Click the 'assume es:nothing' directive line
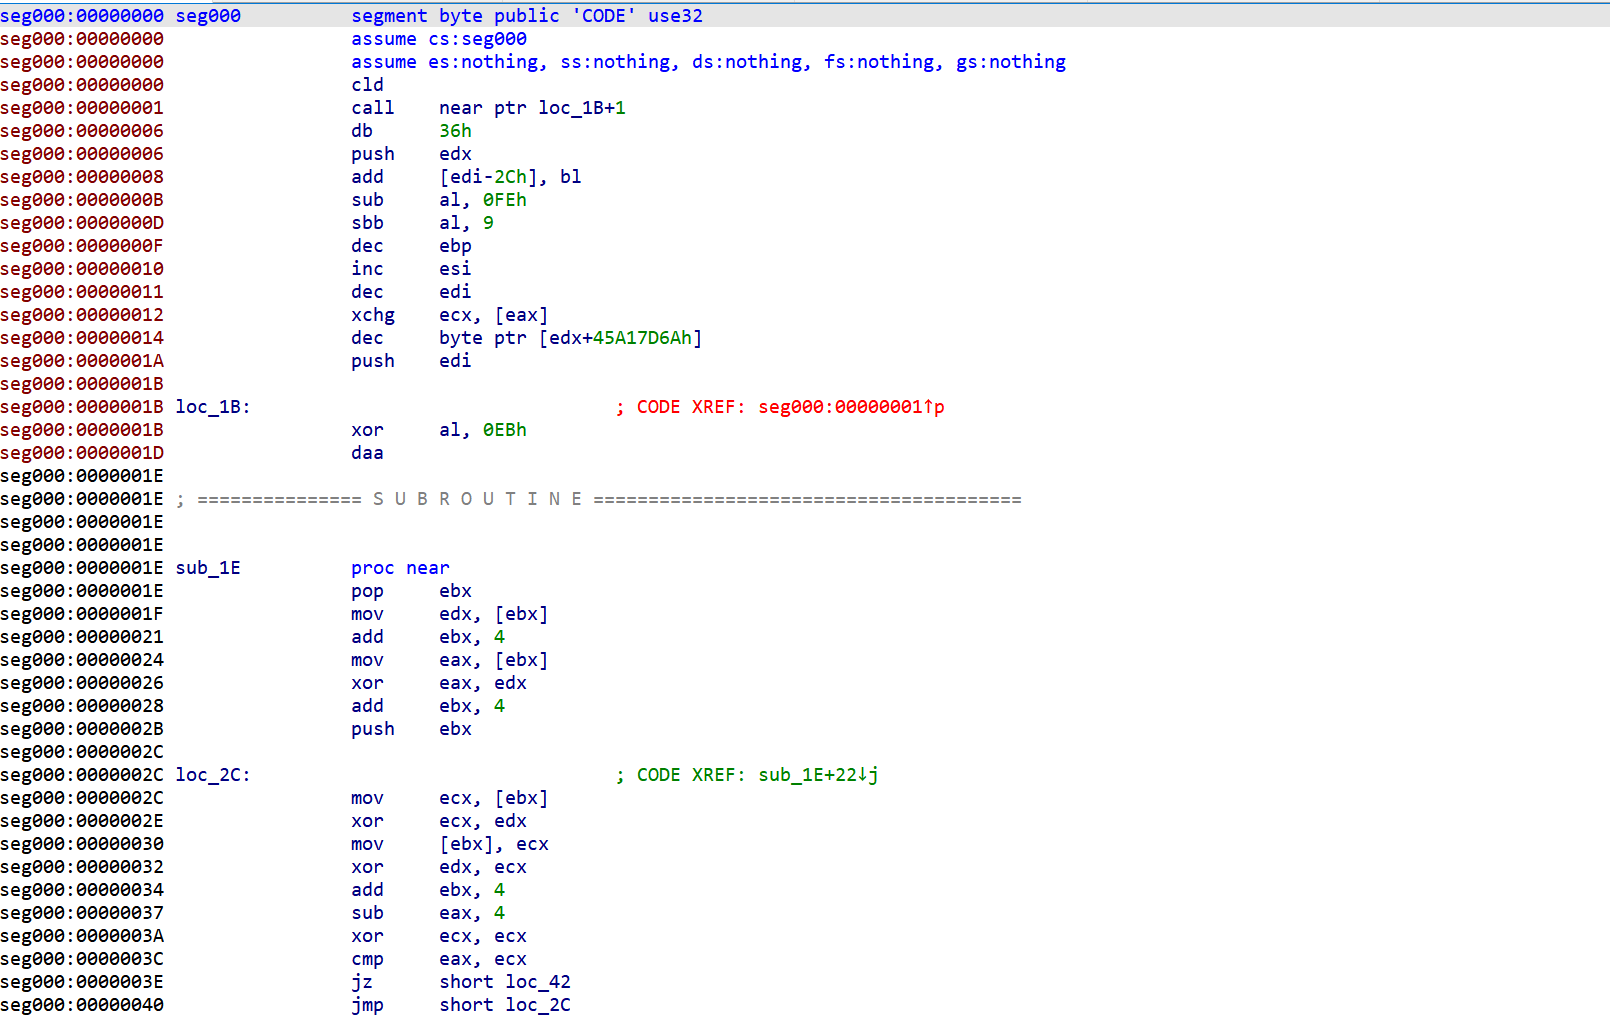The image size is (1610, 1022). coord(708,62)
